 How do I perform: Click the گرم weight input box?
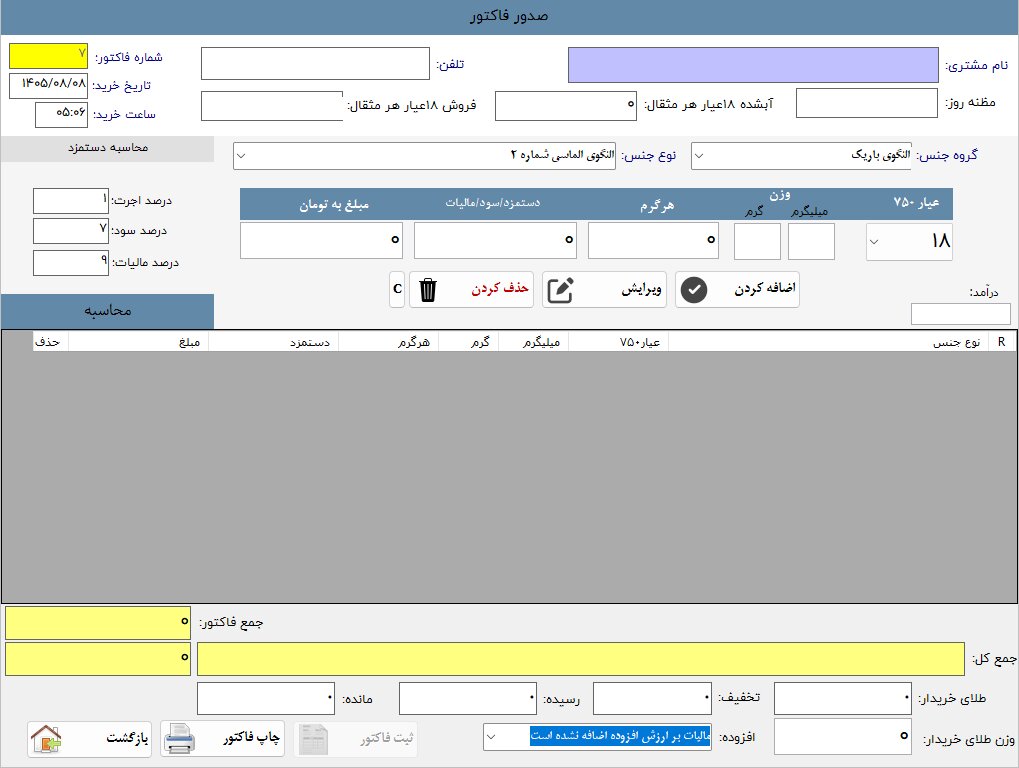757,241
